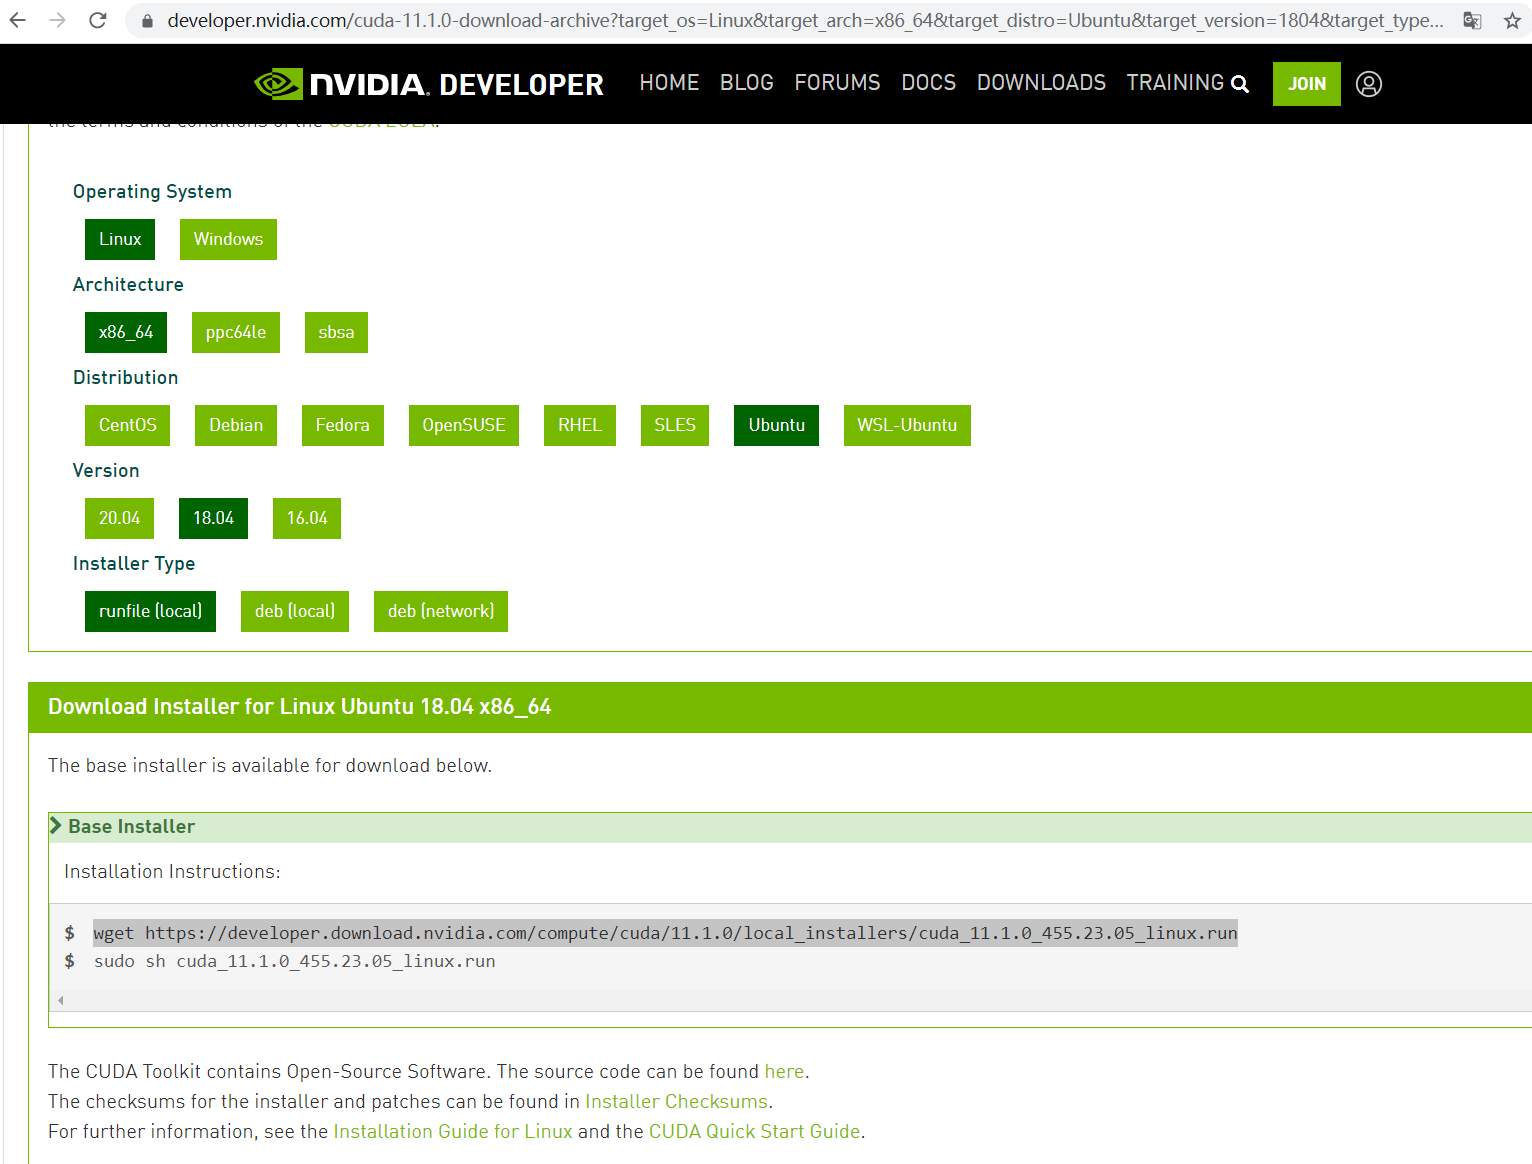The height and width of the screenshot is (1164, 1532).
Task: Click the browser address bar URL
Action: [x=805, y=20]
